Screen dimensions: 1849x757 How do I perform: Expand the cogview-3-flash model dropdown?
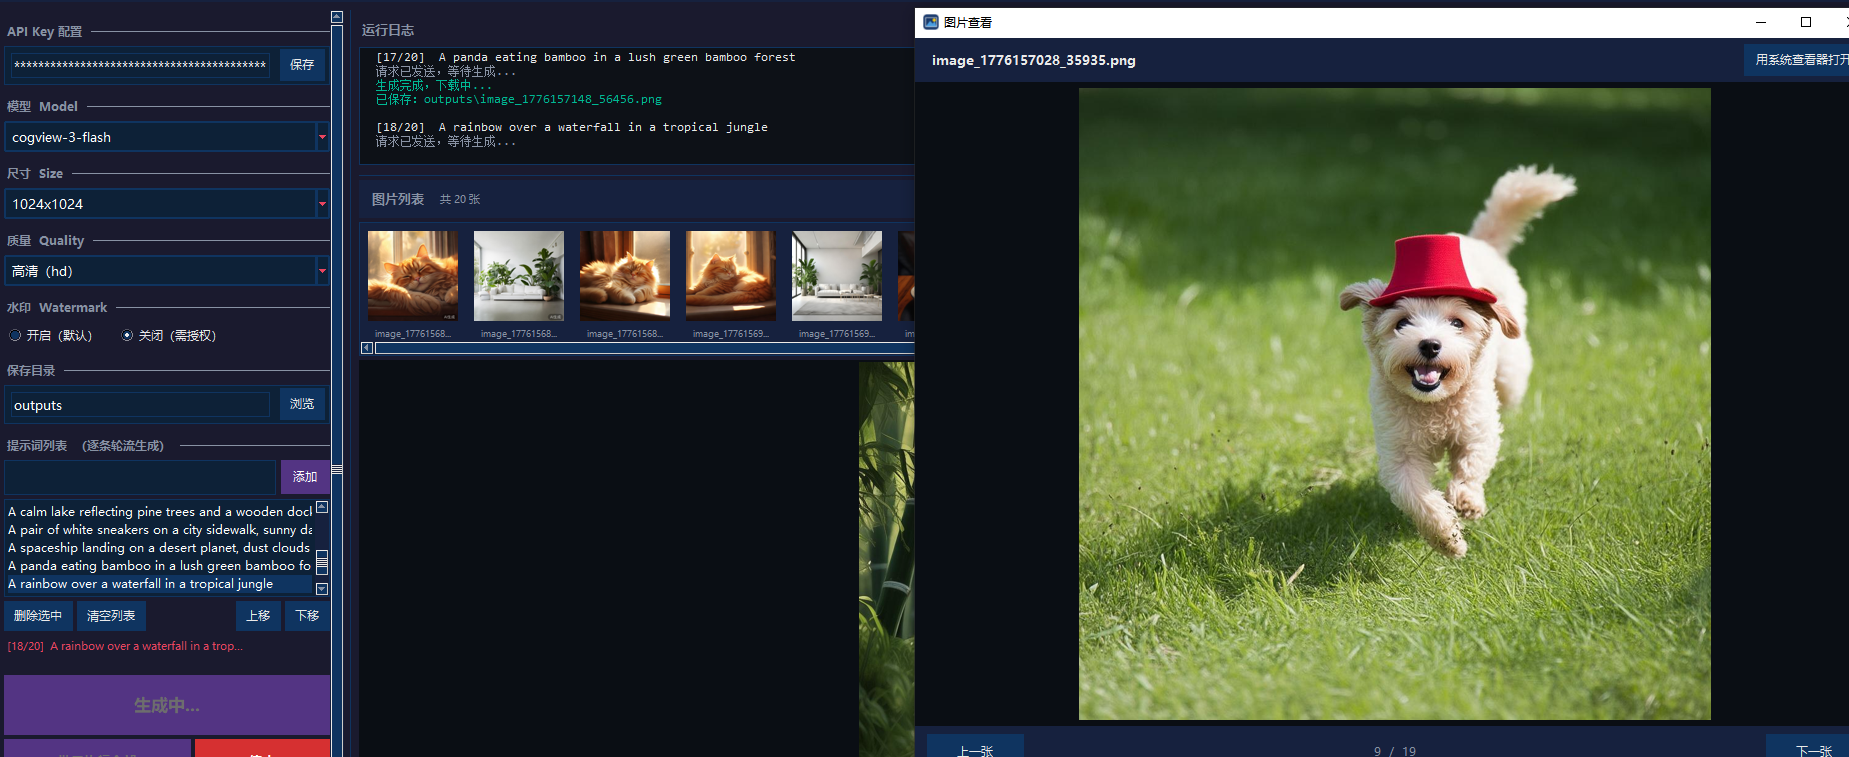click(322, 137)
